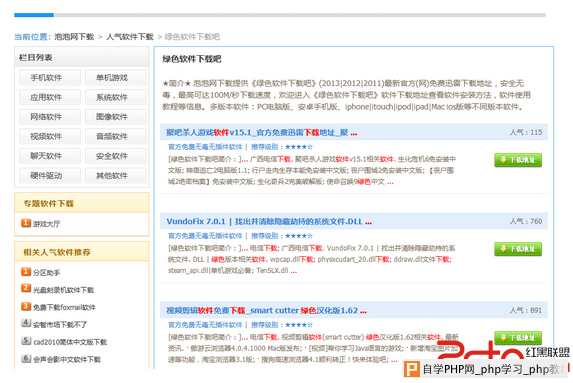Click the top progress bar
This screenshot has height=383, width=573.
click(x=280, y=15)
